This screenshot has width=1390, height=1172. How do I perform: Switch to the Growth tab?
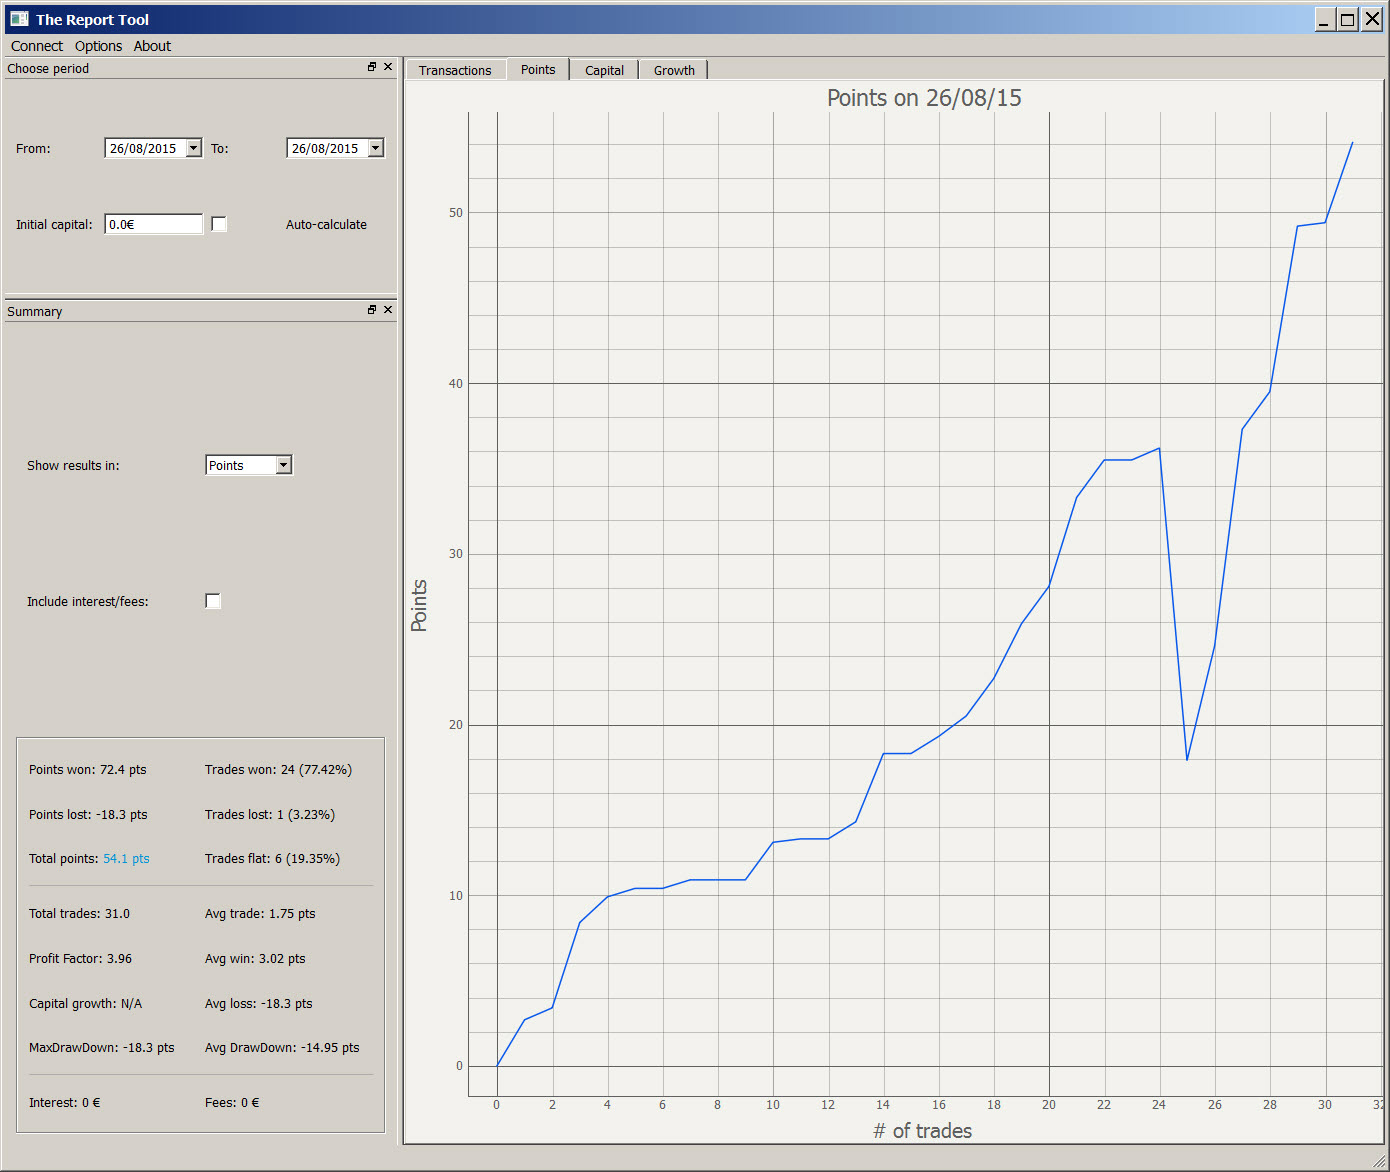[674, 70]
